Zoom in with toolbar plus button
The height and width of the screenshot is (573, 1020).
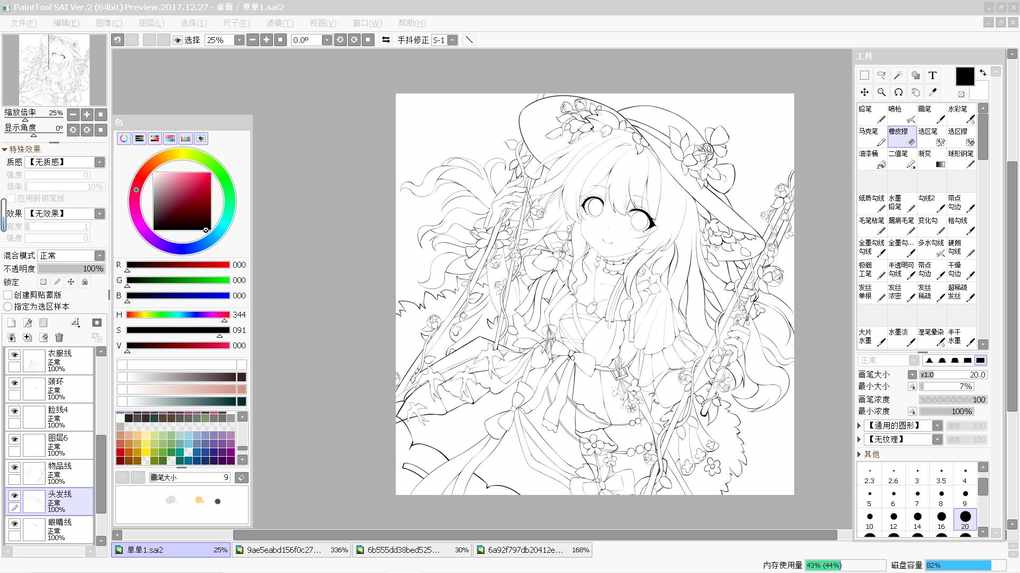click(266, 40)
